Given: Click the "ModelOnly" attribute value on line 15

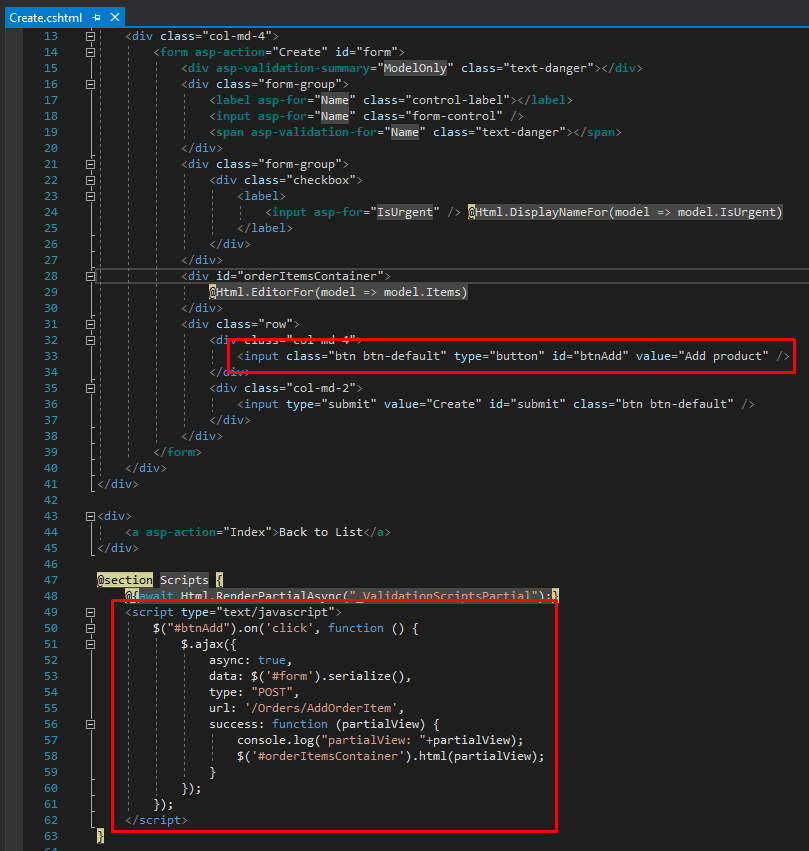Looking at the screenshot, I should tap(415, 68).
